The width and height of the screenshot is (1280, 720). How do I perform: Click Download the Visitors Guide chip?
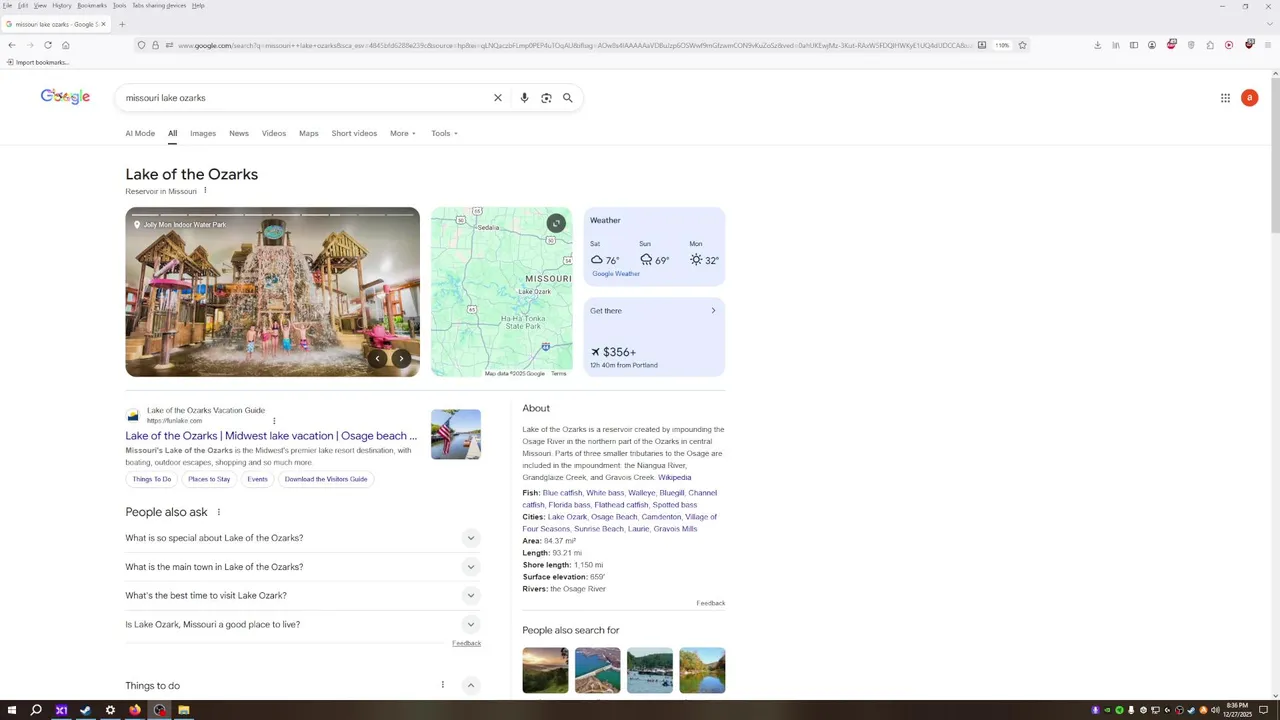point(326,479)
